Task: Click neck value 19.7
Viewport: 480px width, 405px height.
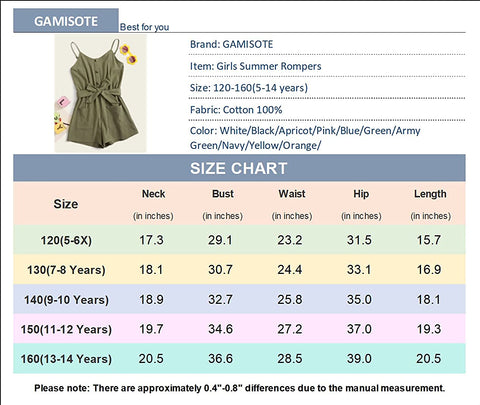Action: pyautogui.click(x=151, y=329)
